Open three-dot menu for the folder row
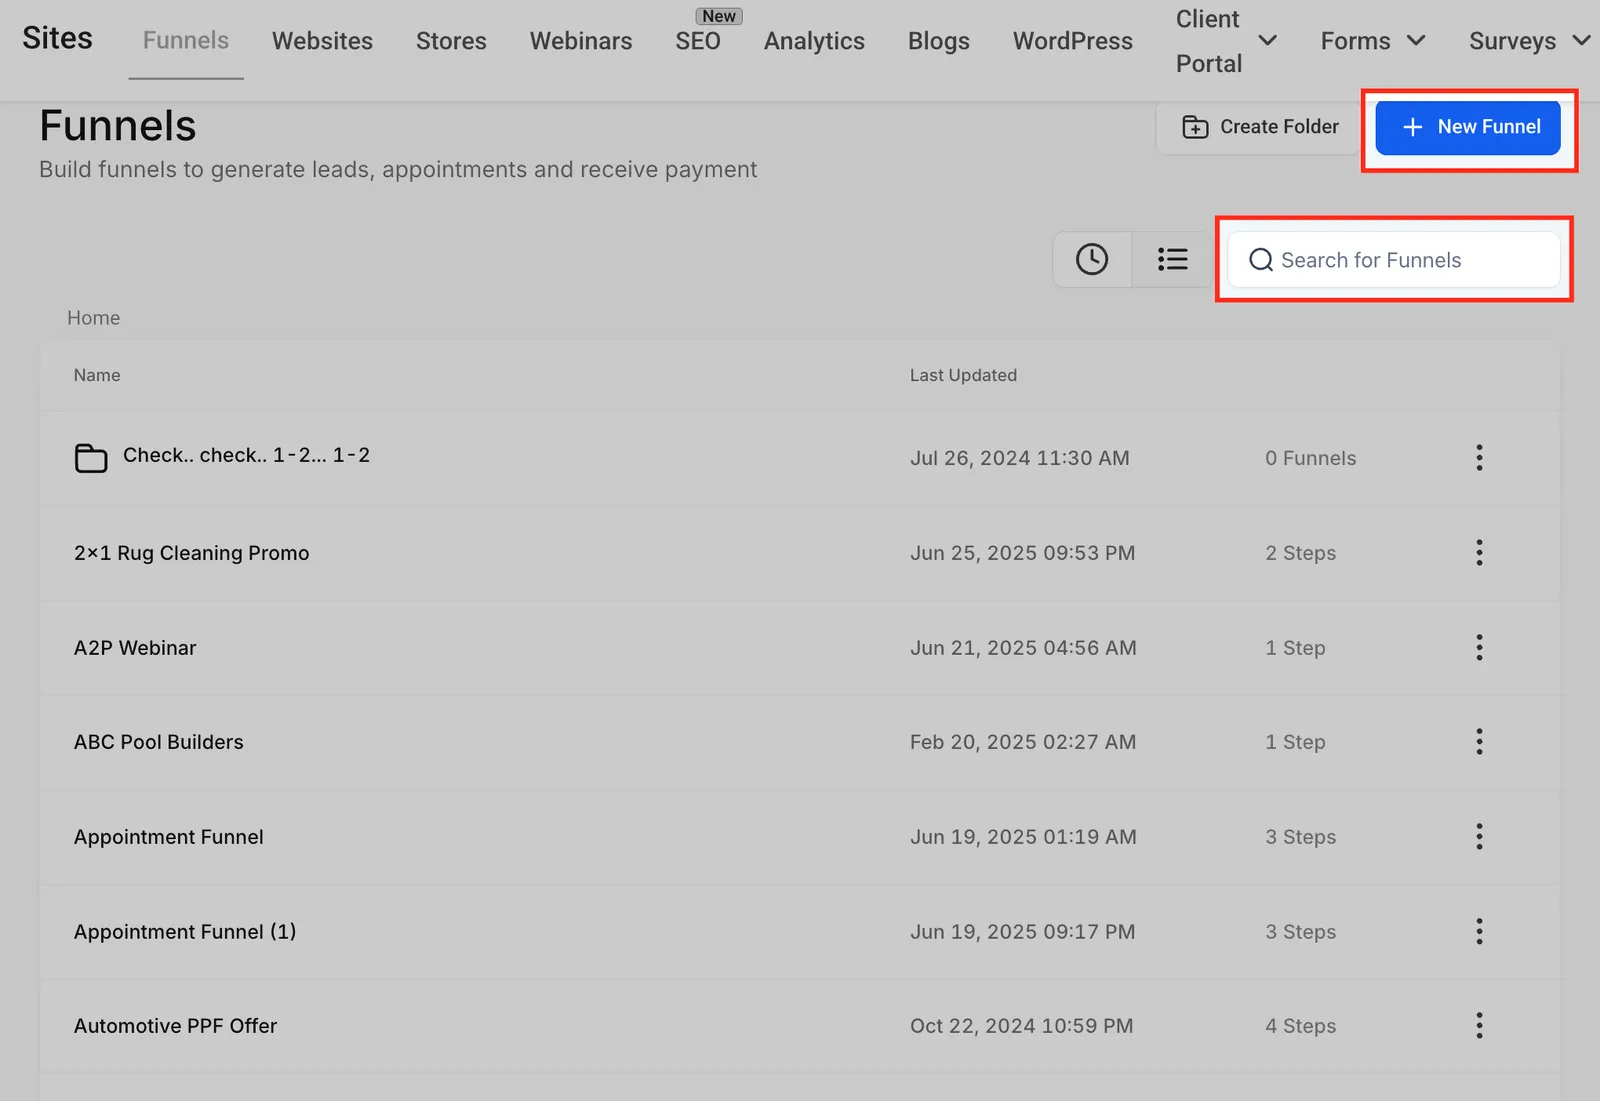Screen dimensions: 1600x1101 coord(1479,458)
